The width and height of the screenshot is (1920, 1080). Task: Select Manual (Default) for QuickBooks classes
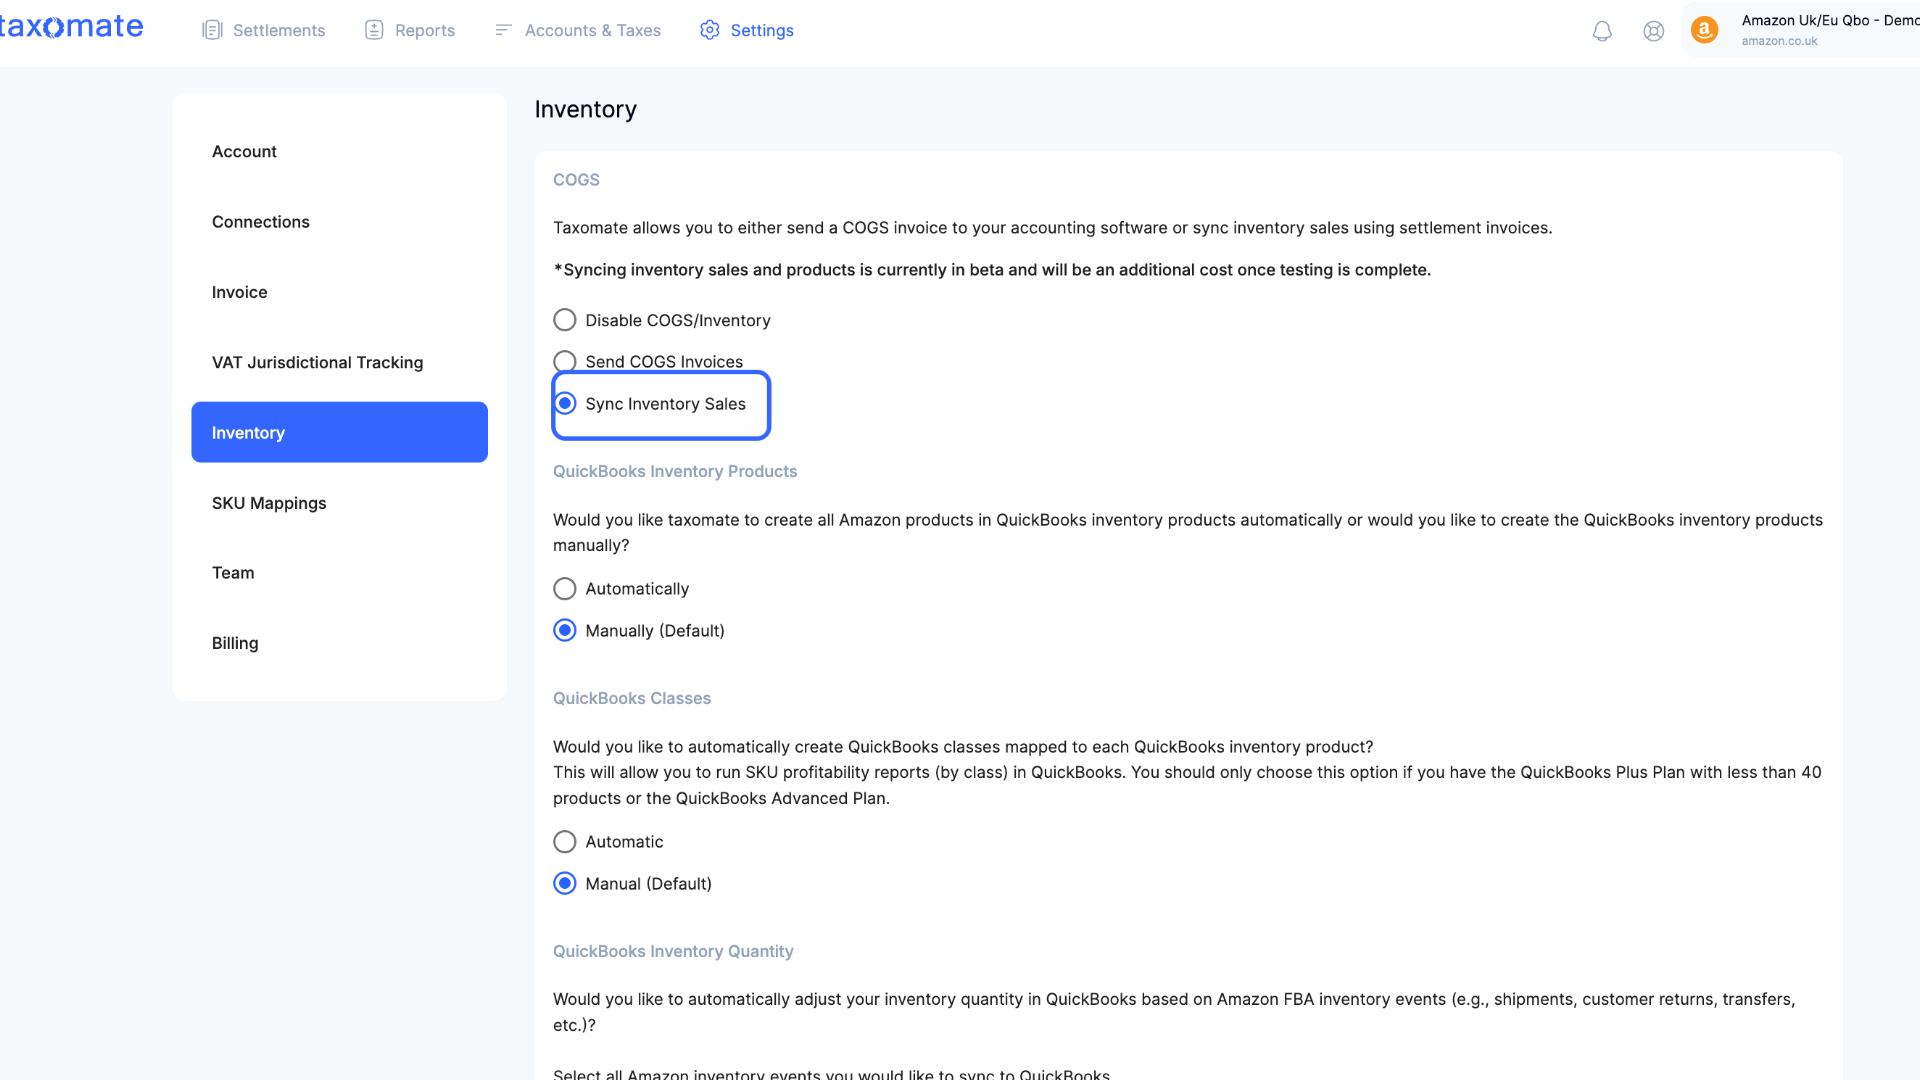click(565, 884)
